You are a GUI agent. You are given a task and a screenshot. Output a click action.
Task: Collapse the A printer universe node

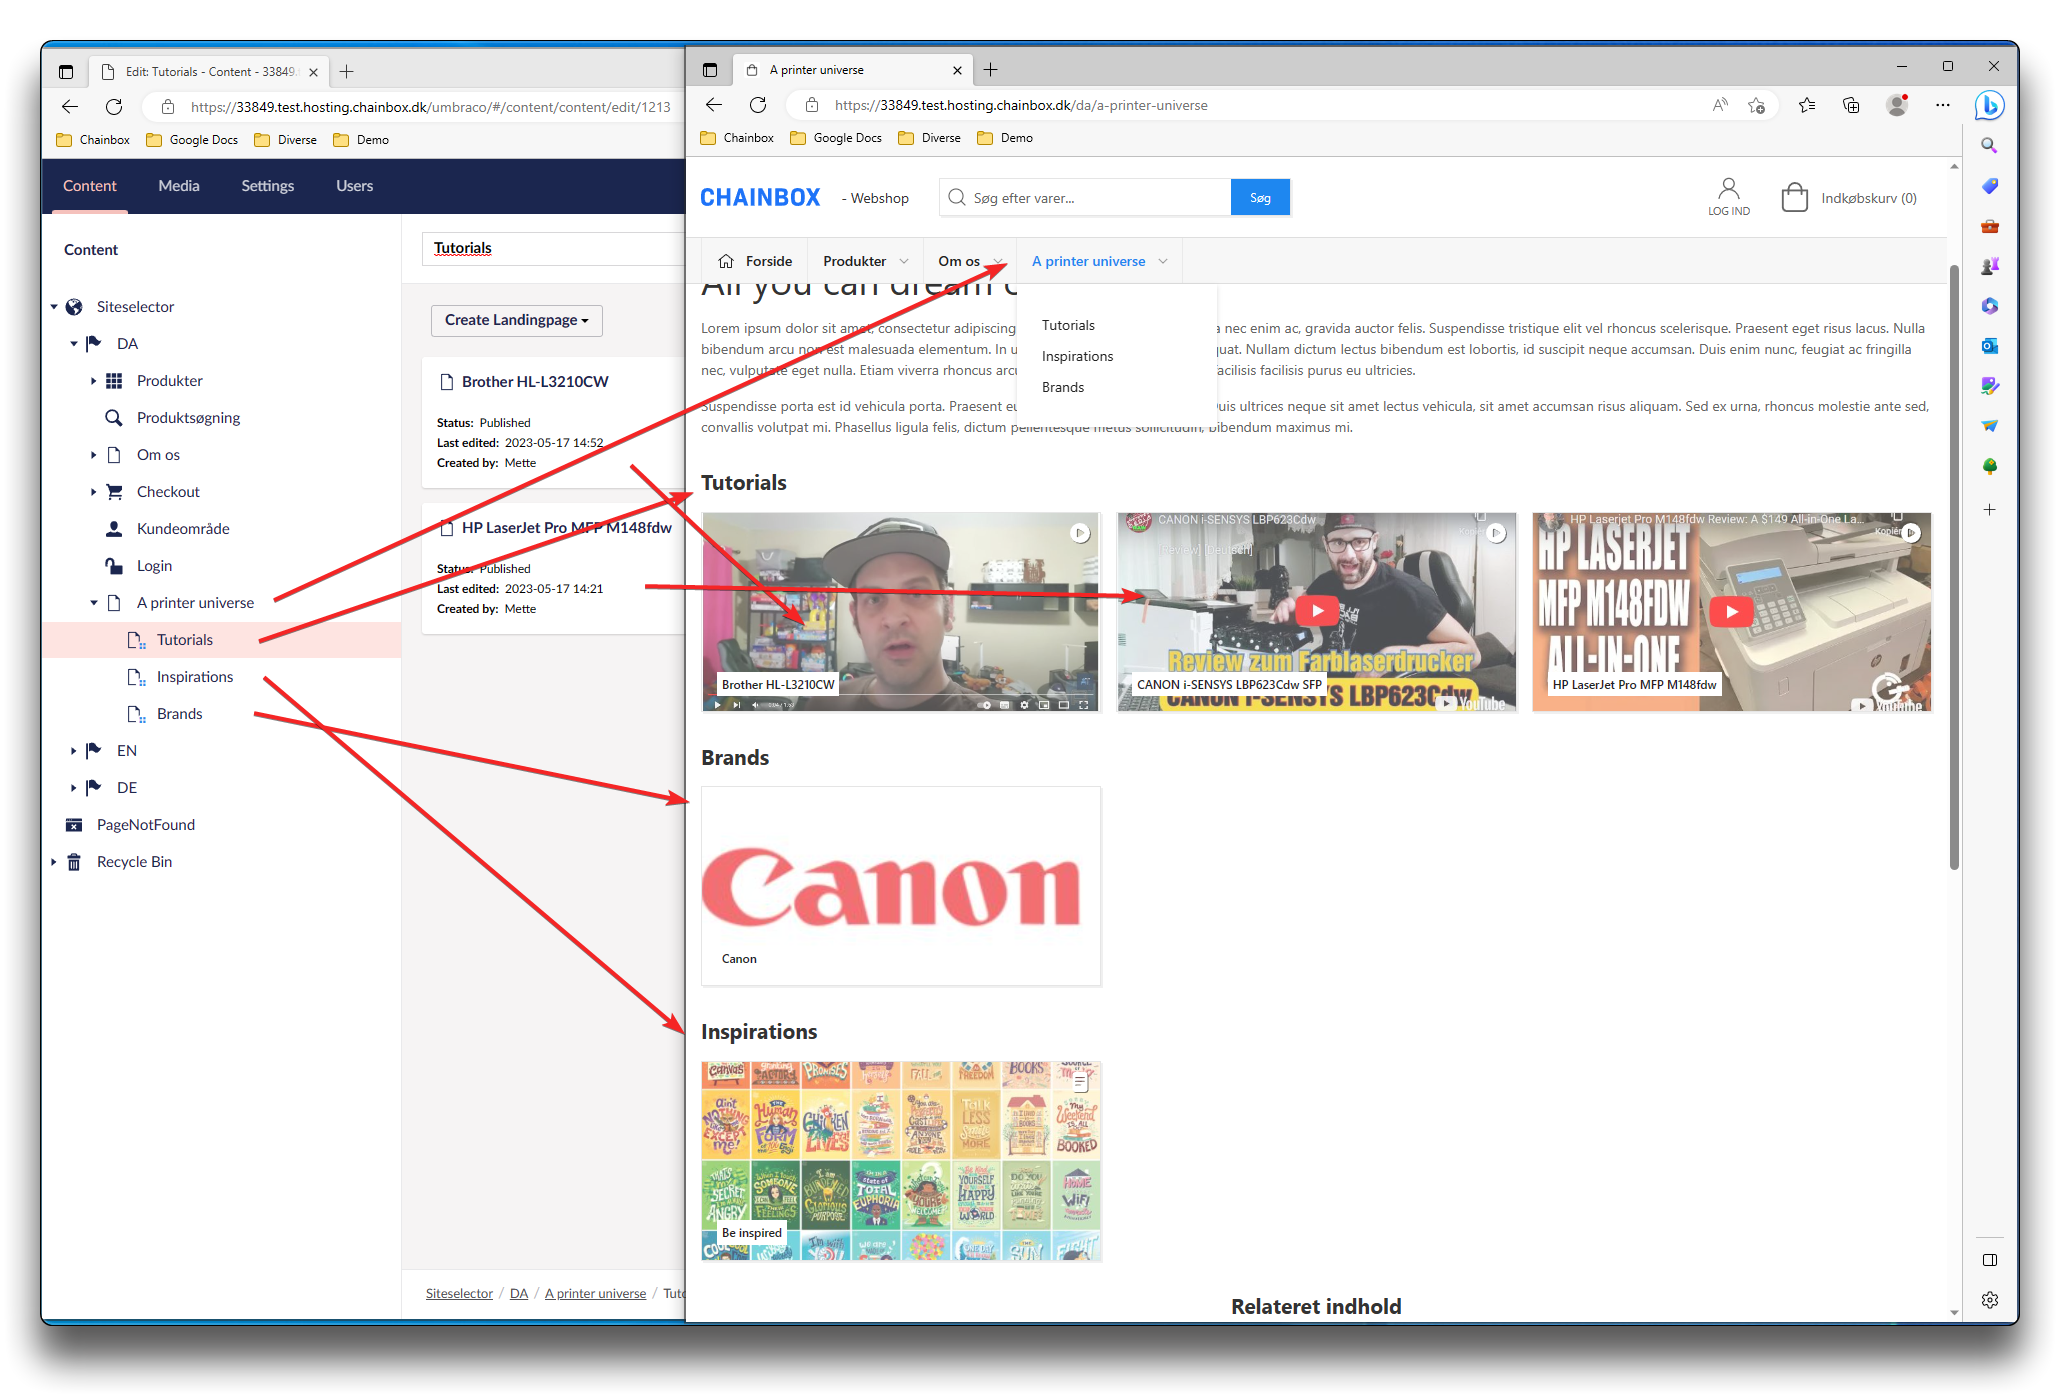tap(93, 603)
